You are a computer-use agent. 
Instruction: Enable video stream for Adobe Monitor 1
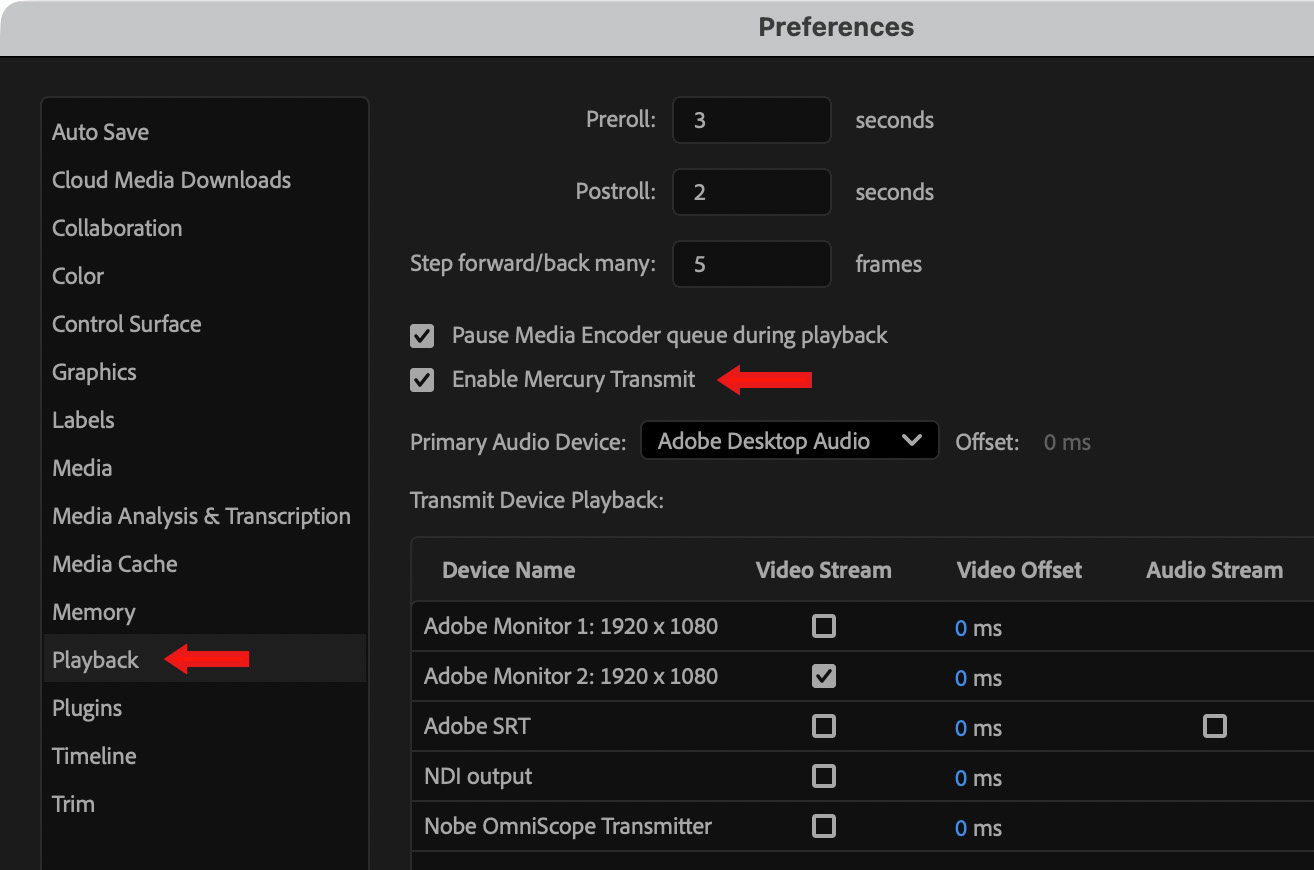coord(823,627)
